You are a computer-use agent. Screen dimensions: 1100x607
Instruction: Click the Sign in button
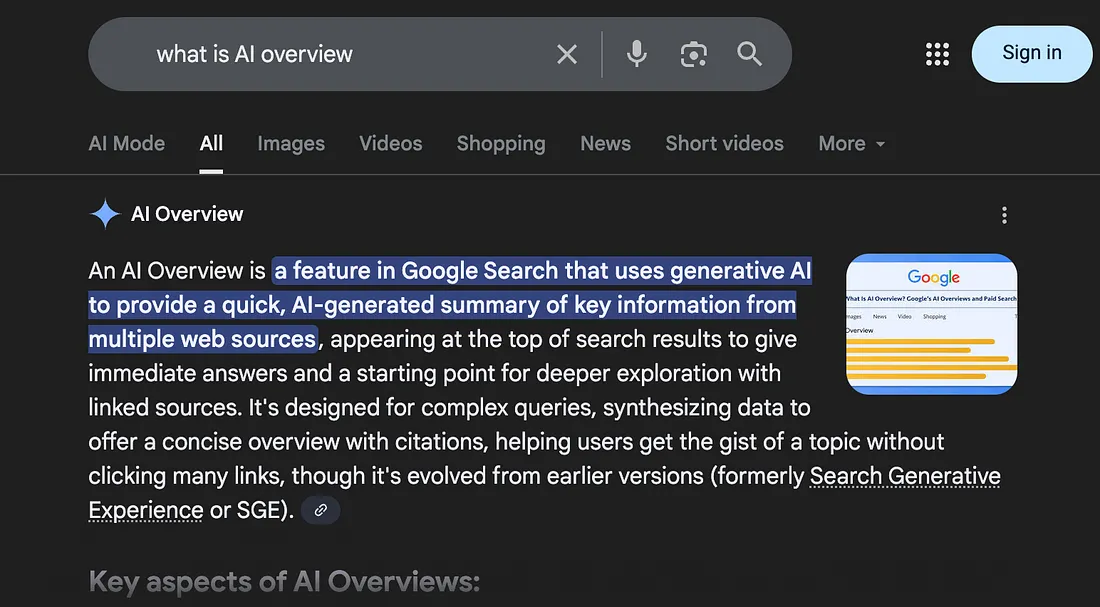(1031, 54)
